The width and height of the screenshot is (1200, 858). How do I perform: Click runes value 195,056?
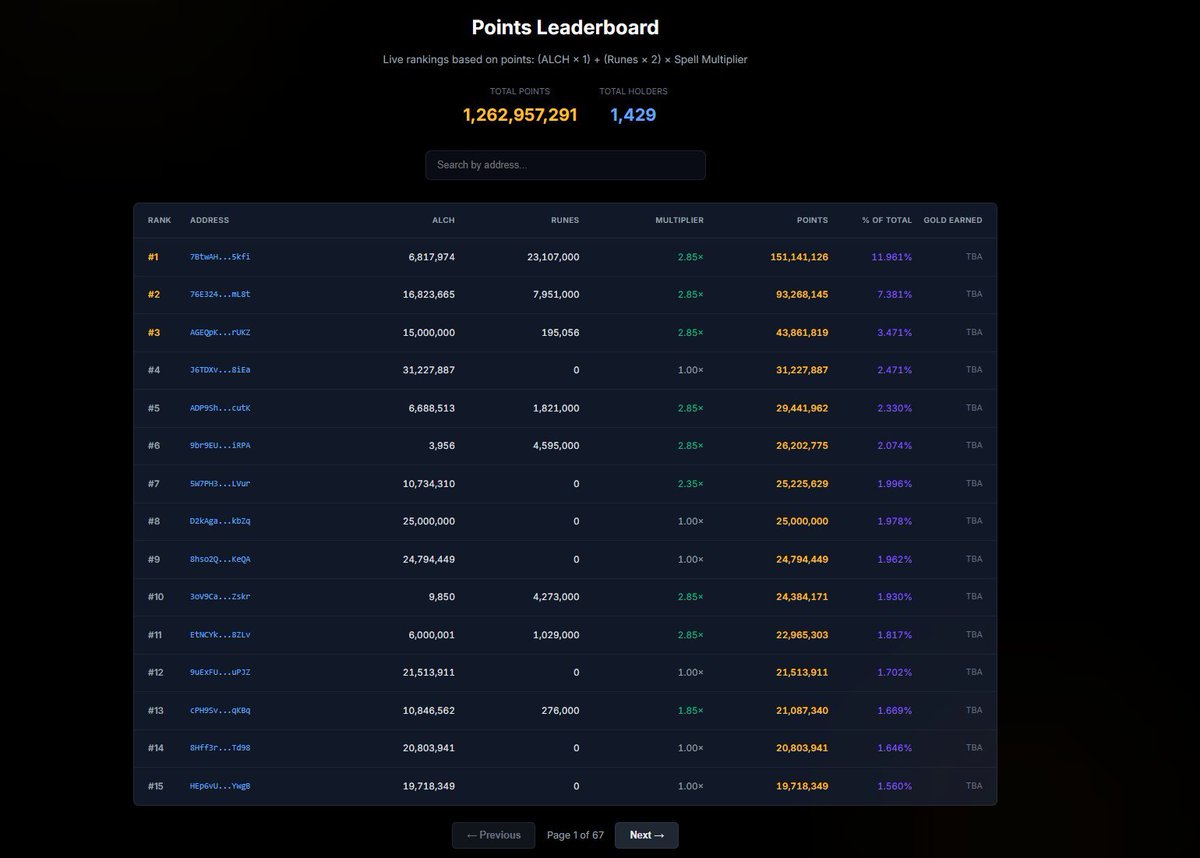pyautogui.click(x=560, y=332)
